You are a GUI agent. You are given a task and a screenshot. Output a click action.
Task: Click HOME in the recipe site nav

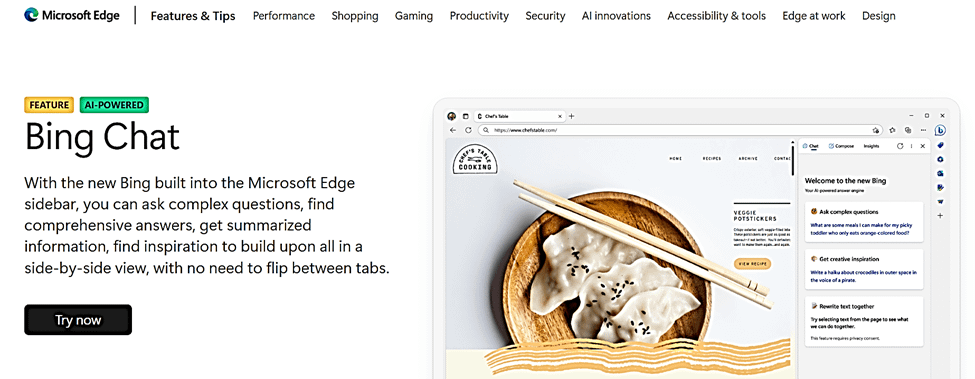(676, 158)
